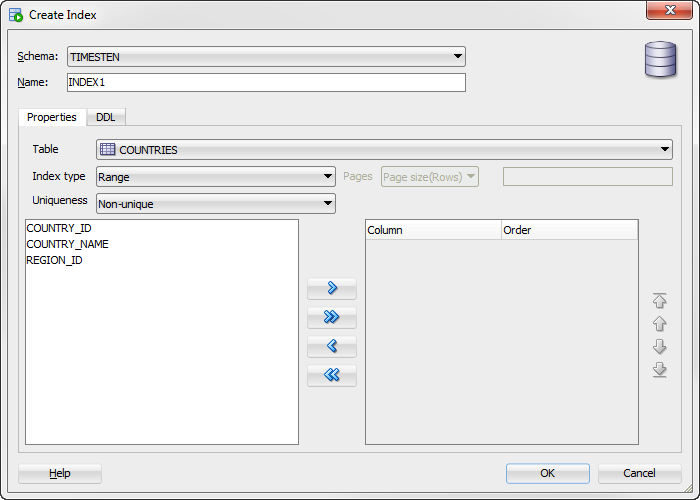
Task: Click the OK button
Action: click(548, 473)
